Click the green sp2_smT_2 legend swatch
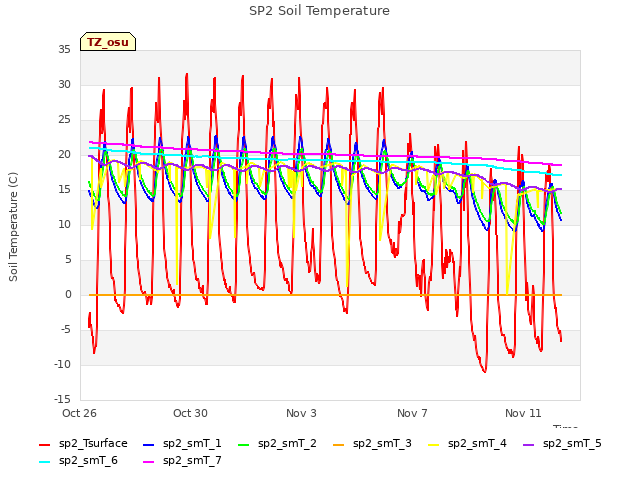Viewport: 640px width, 480px height. [244, 445]
